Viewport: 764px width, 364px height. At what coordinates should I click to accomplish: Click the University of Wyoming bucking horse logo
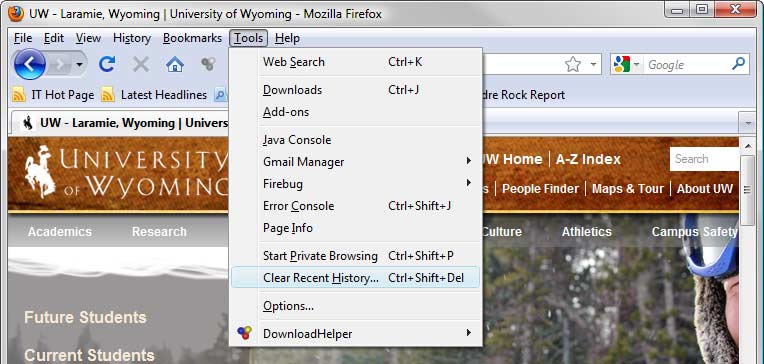click(x=40, y=171)
